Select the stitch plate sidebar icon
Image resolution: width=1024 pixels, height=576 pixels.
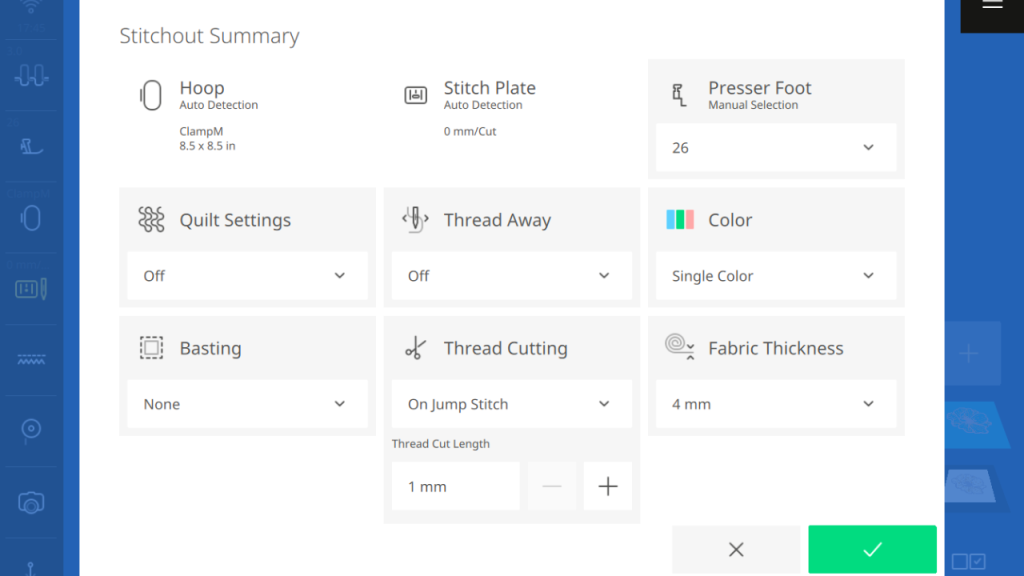pyautogui.click(x=31, y=289)
